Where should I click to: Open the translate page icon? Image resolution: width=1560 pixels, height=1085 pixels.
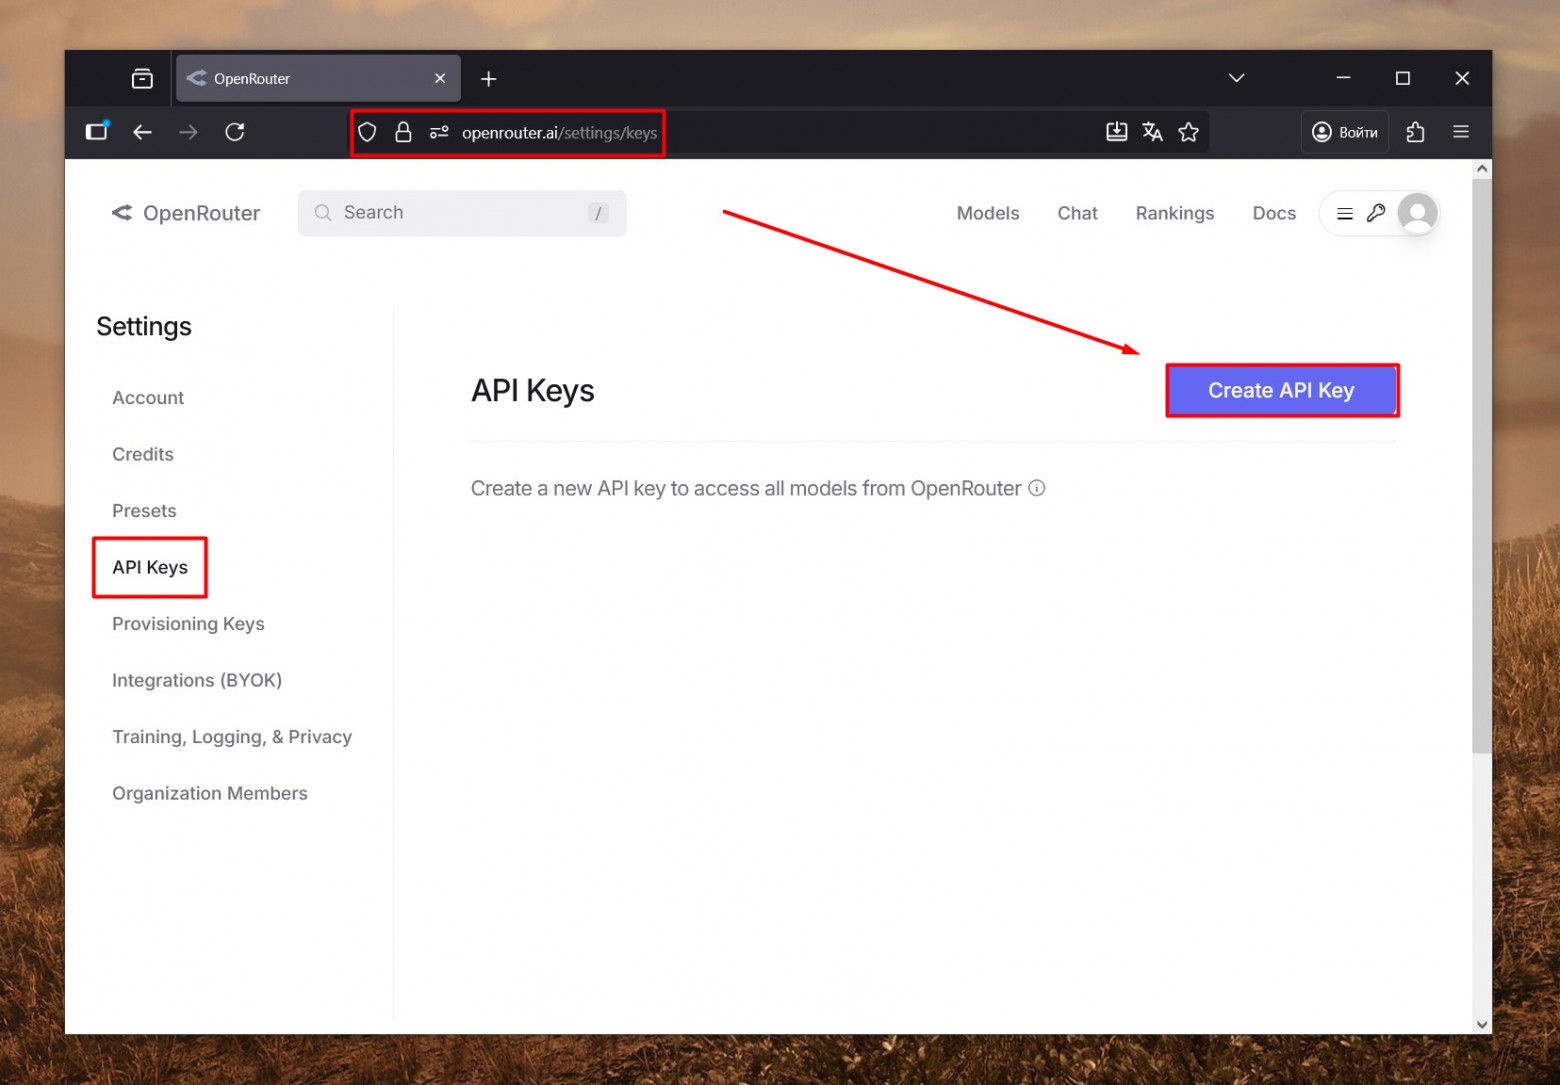pyautogui.click(x=1152, y=131)
